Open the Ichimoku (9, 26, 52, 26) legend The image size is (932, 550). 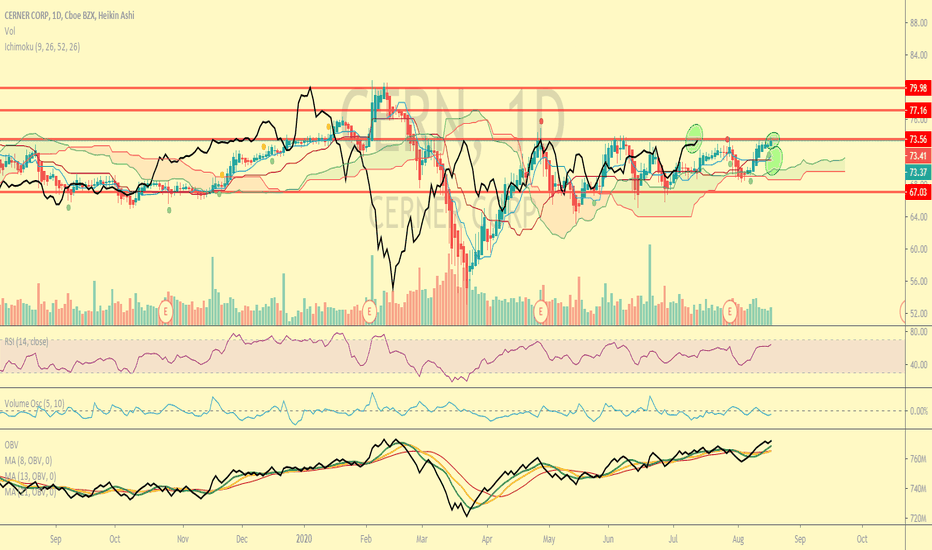click(x=42, y=46)
